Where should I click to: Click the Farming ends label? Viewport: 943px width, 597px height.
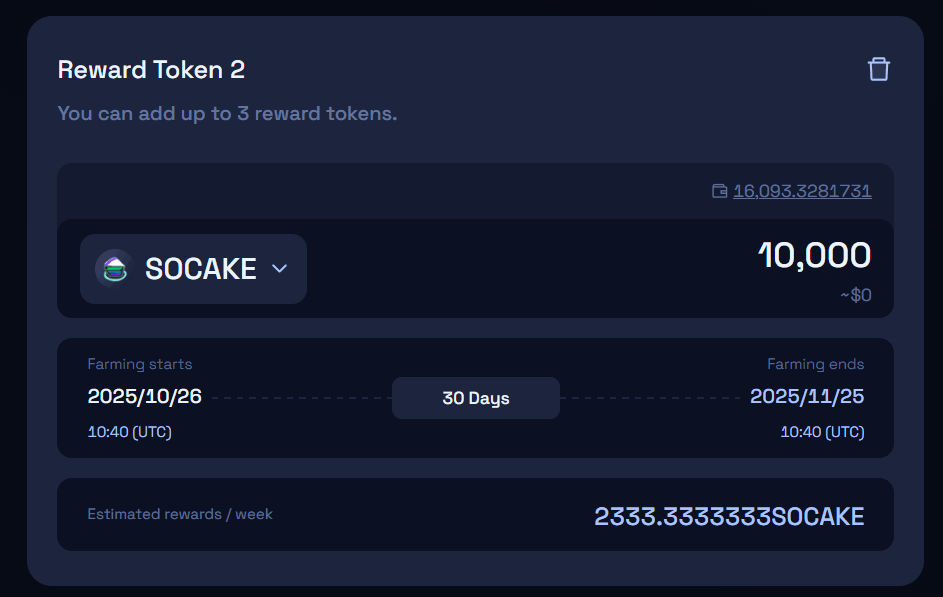[x=815, y=364]
